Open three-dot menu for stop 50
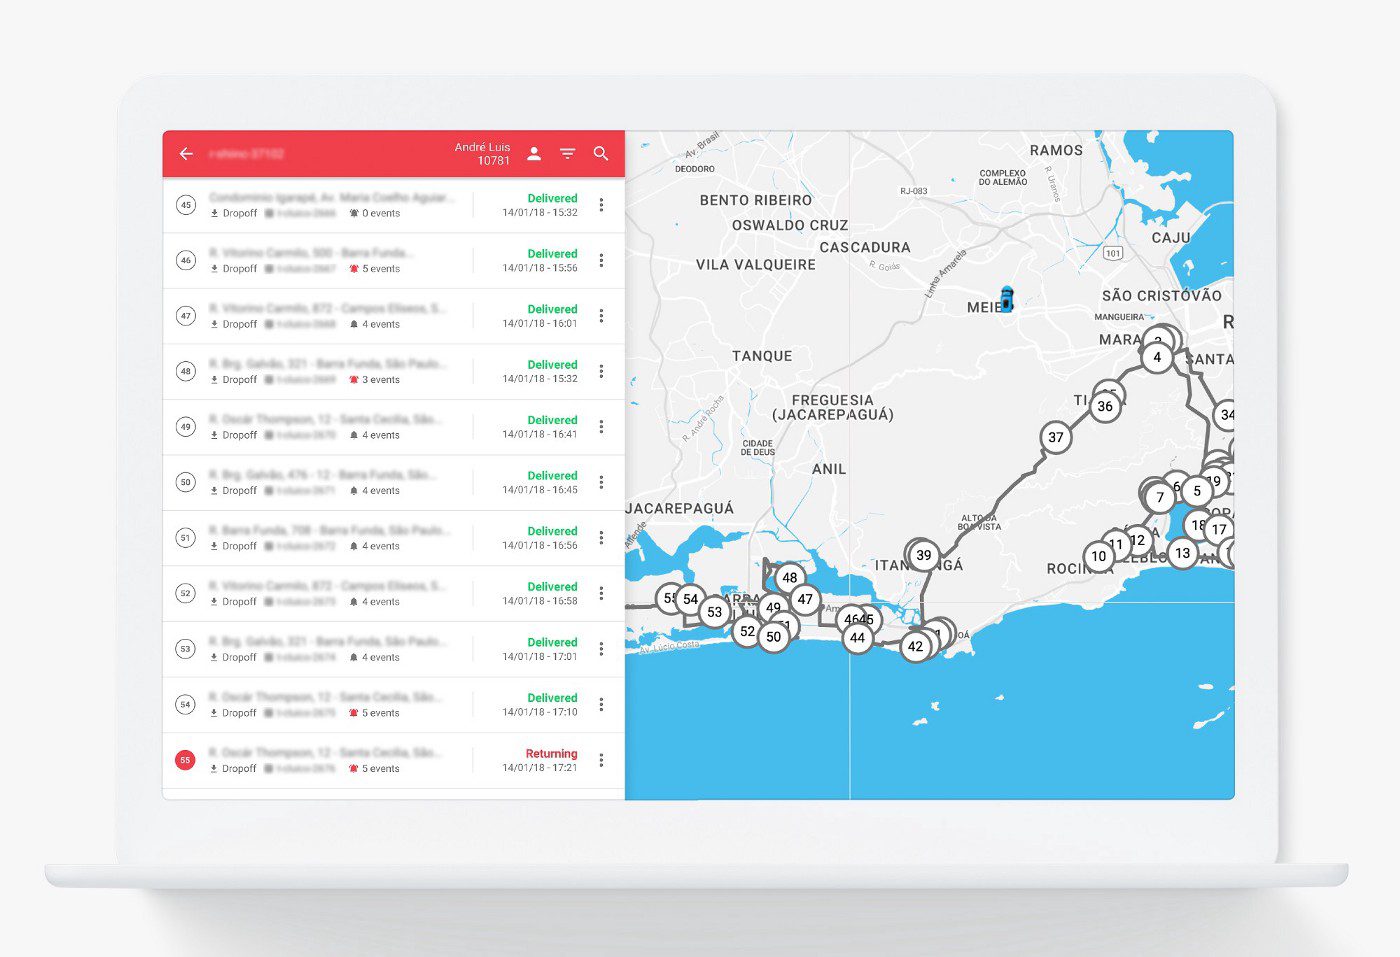Screen dimensions: 1400x957 pos(601,482)
